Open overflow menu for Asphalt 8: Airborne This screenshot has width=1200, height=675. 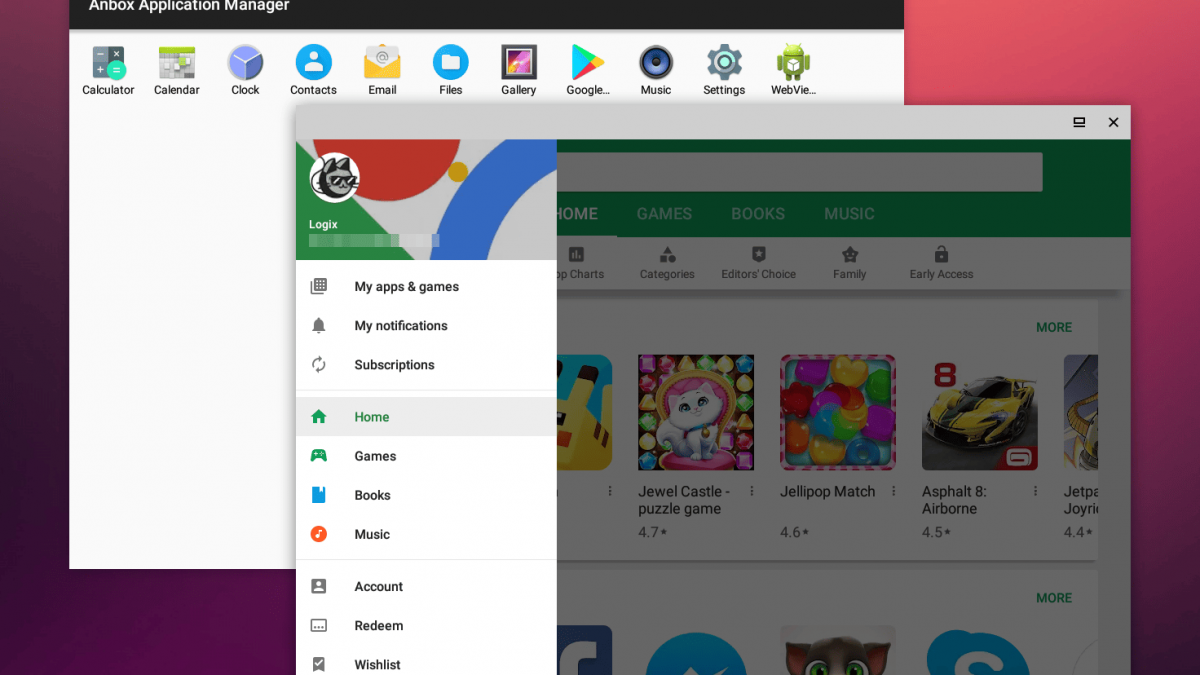(x=1036, y=492)
